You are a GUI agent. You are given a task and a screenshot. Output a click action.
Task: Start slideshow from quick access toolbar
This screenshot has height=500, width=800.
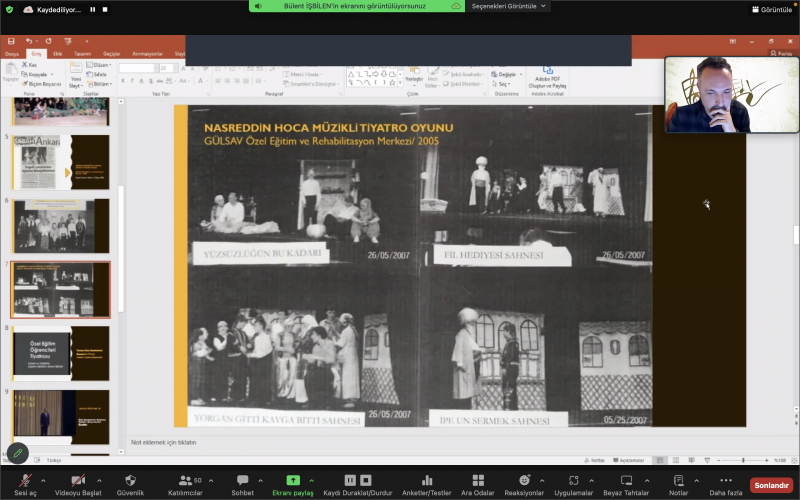click(x=68, y=41)
